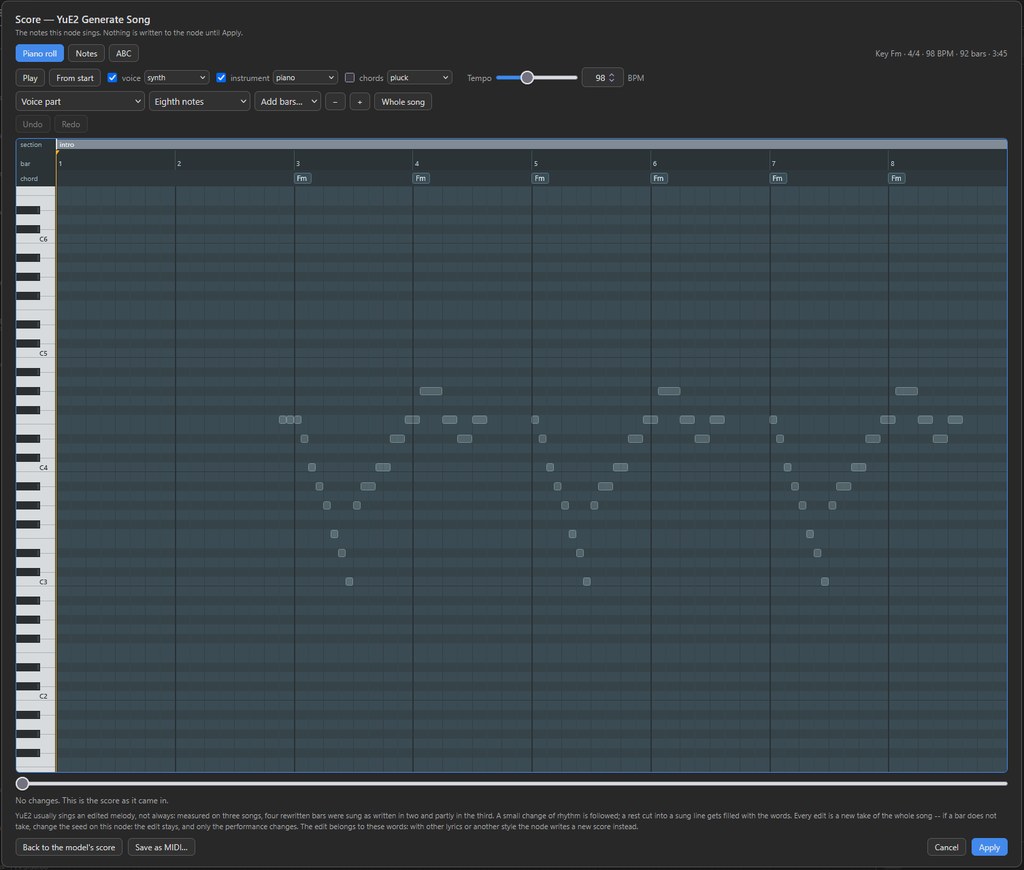Viewport: 1024px width, 870px height.
Task: Select the highest note in bar 6
Action: click(669, 391)
